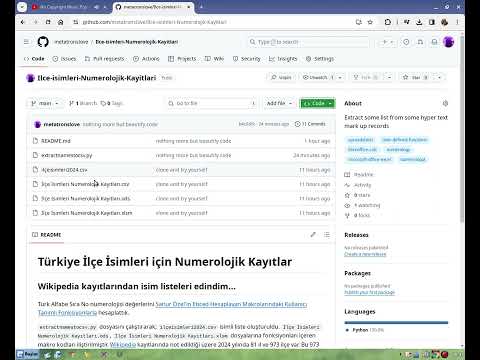Open İlçe İsimleri Numerolojik Kayıtları .ods file
The width and height of the screenshot is (480, 360).
point(86,198)
